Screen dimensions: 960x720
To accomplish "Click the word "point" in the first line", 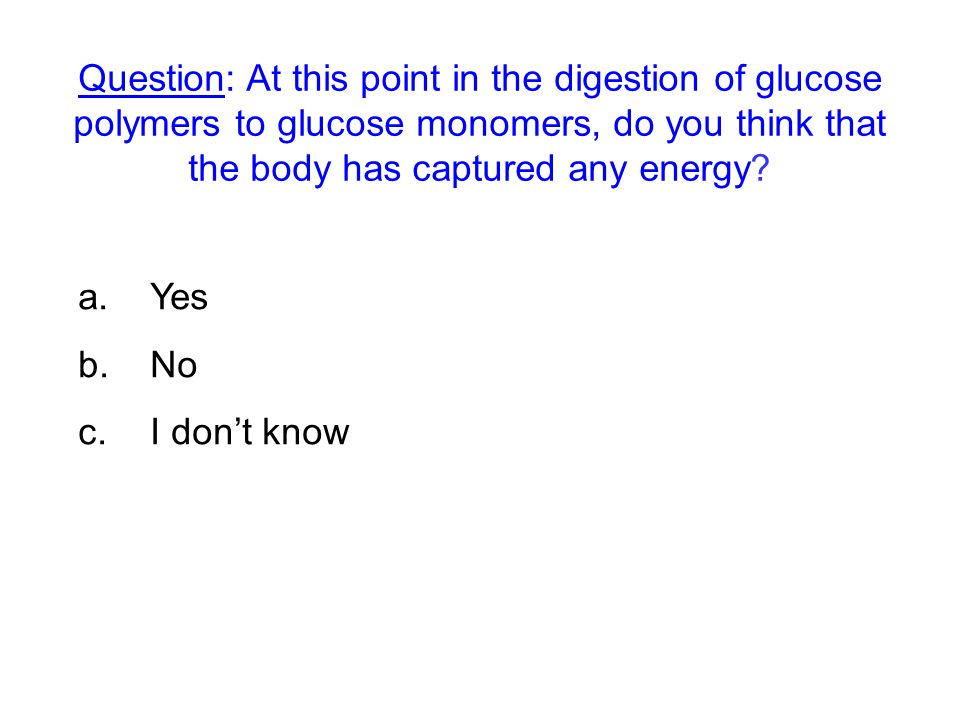I will (x=399, y=80).
